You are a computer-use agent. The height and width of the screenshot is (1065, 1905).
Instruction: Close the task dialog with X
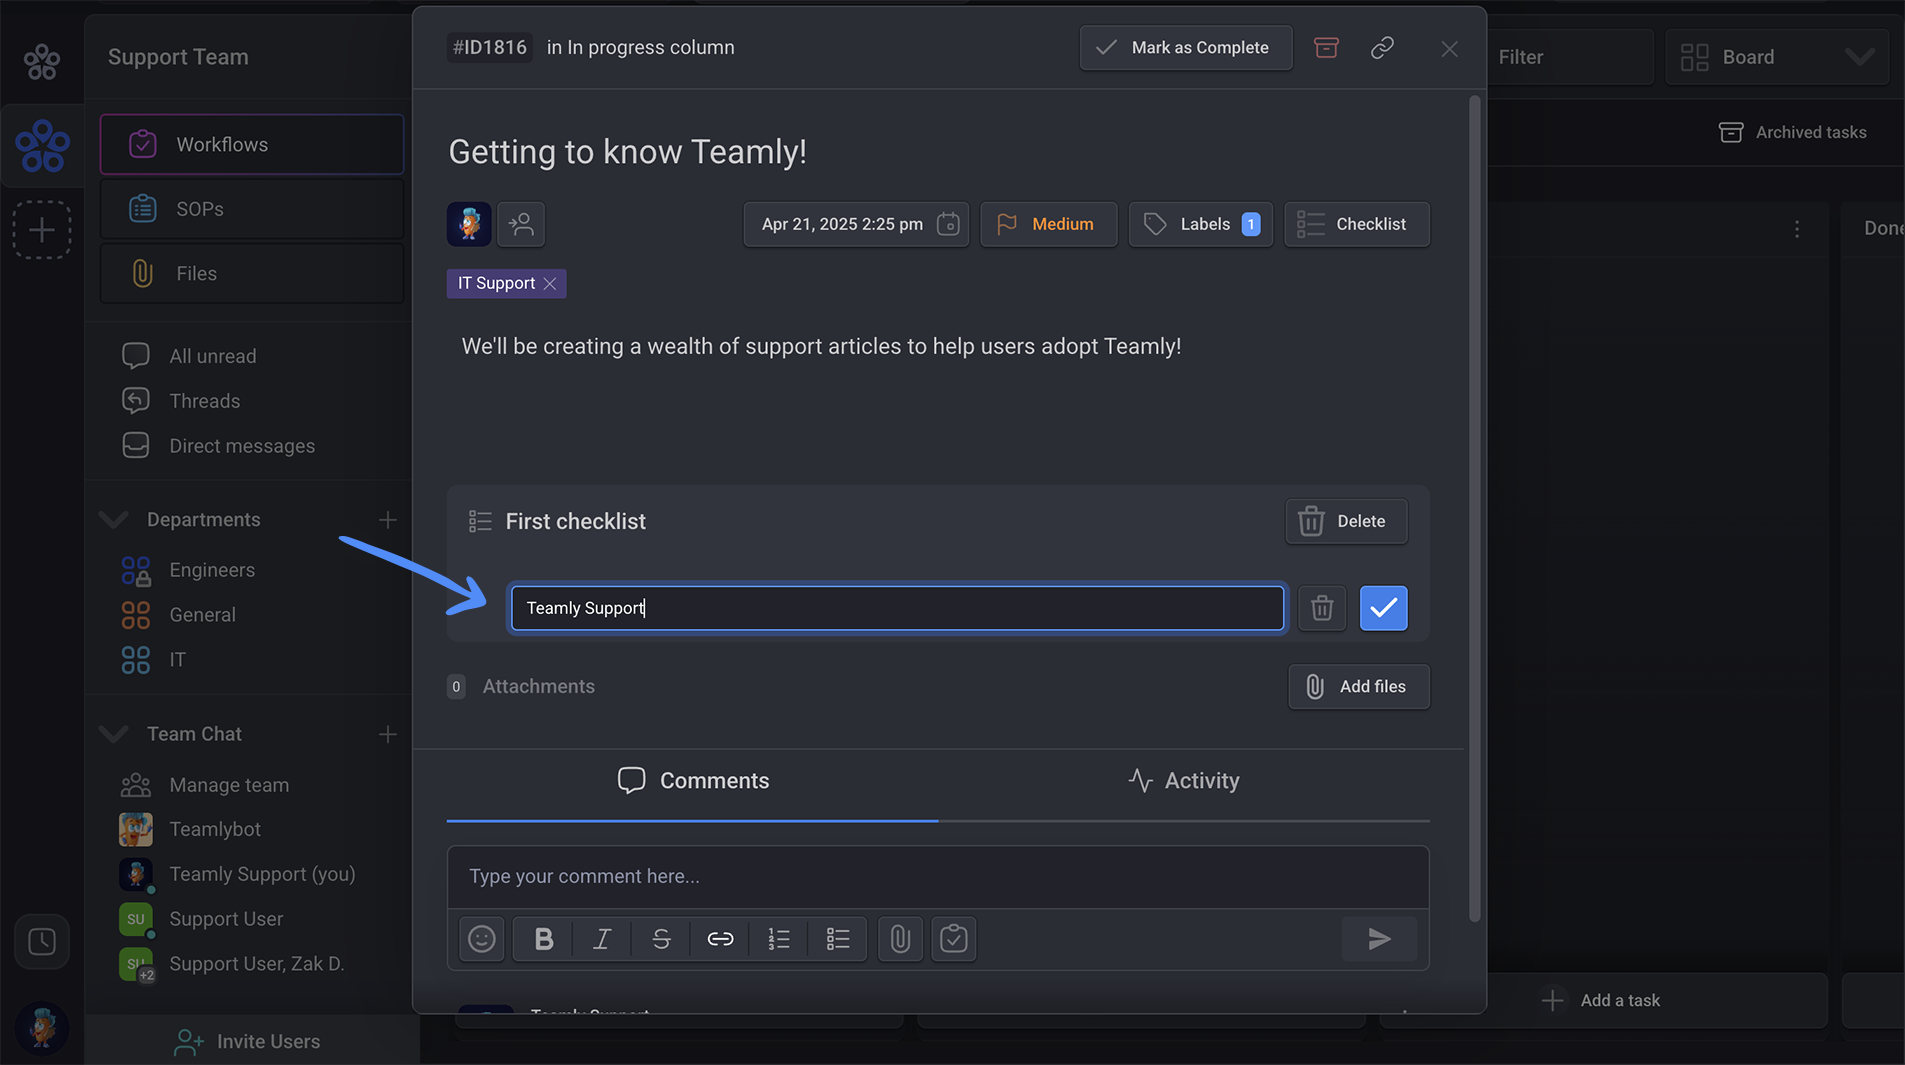coord(1449,49)
